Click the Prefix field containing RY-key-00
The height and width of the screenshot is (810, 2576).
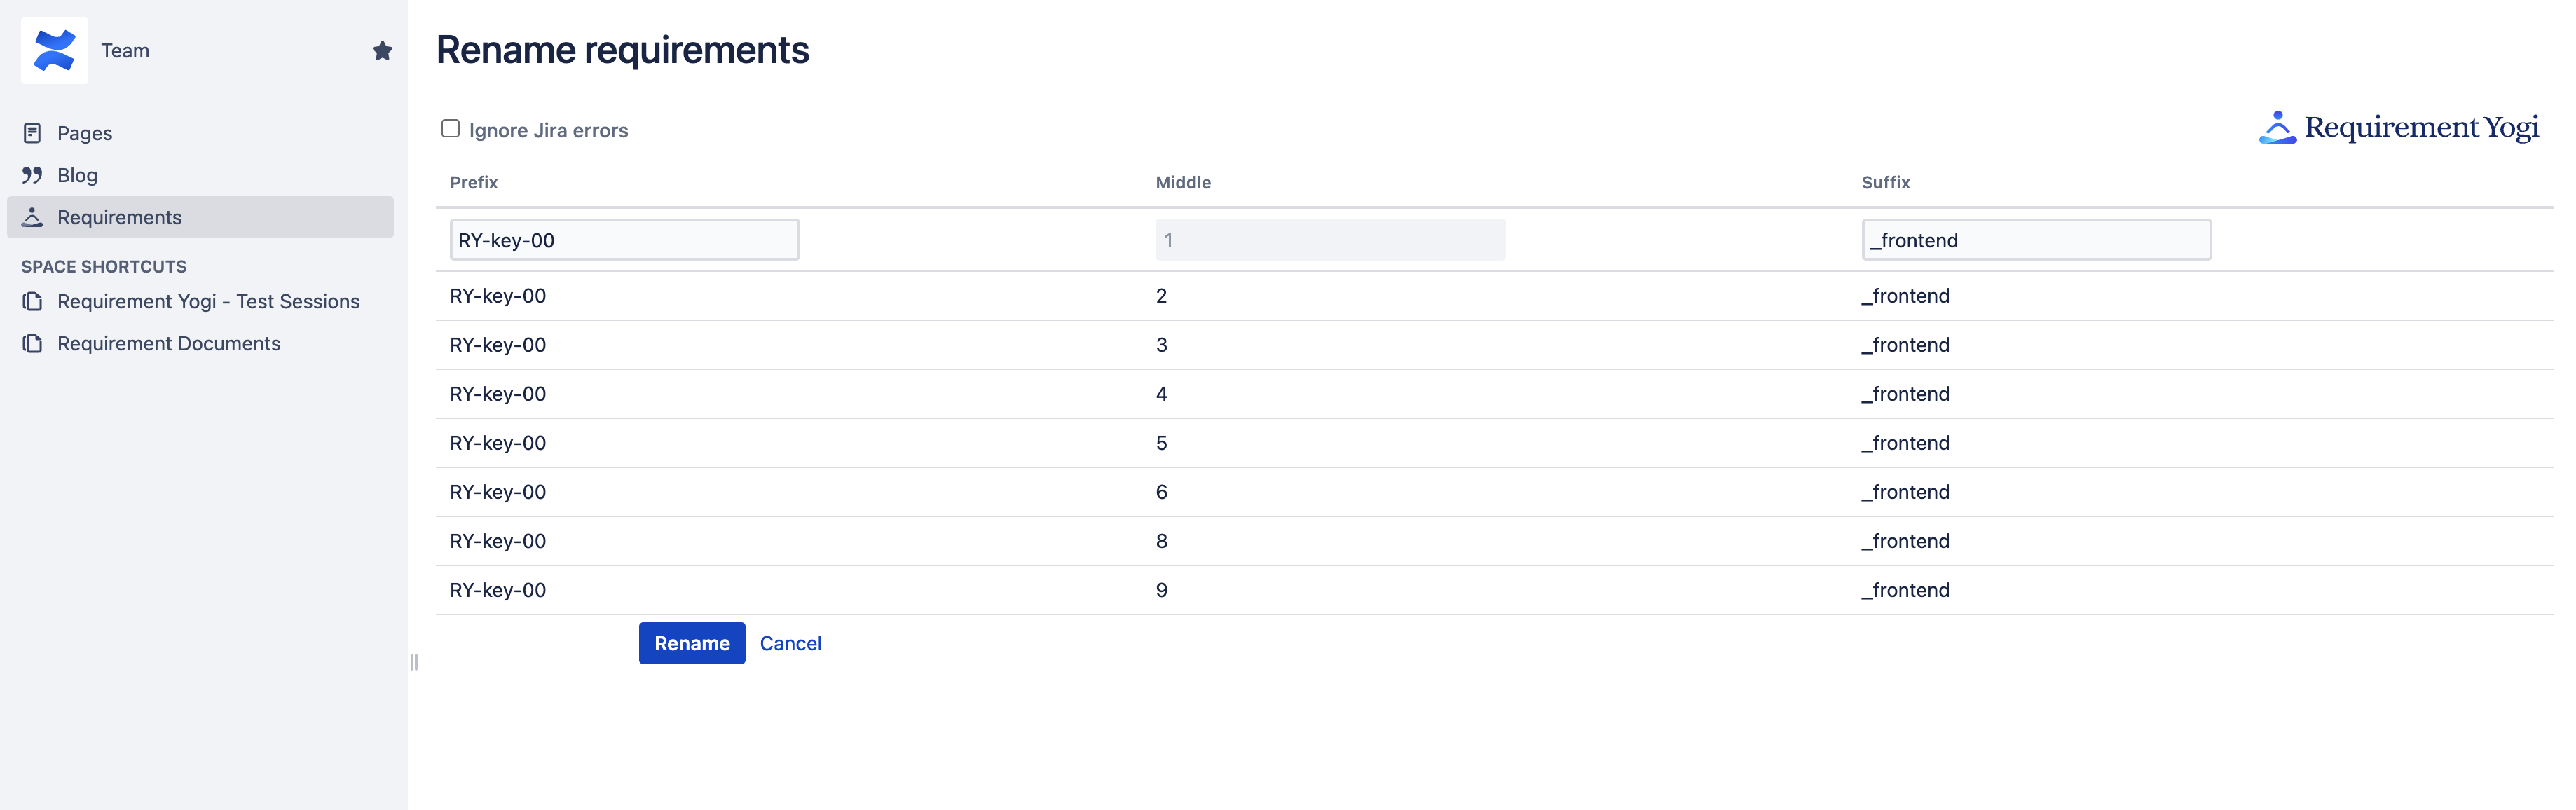[x=624, y=240]
